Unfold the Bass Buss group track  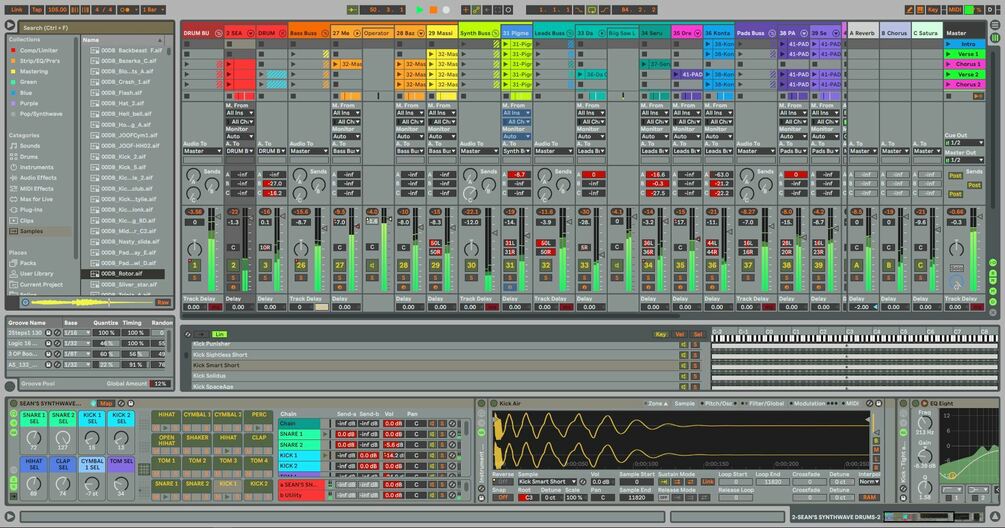coord(325,33)
